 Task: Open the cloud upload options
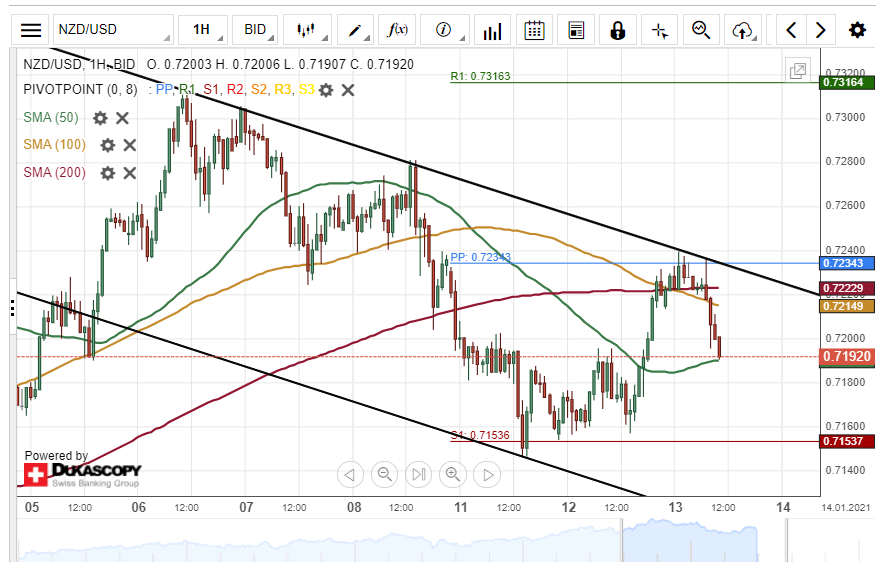click(742, 30)
